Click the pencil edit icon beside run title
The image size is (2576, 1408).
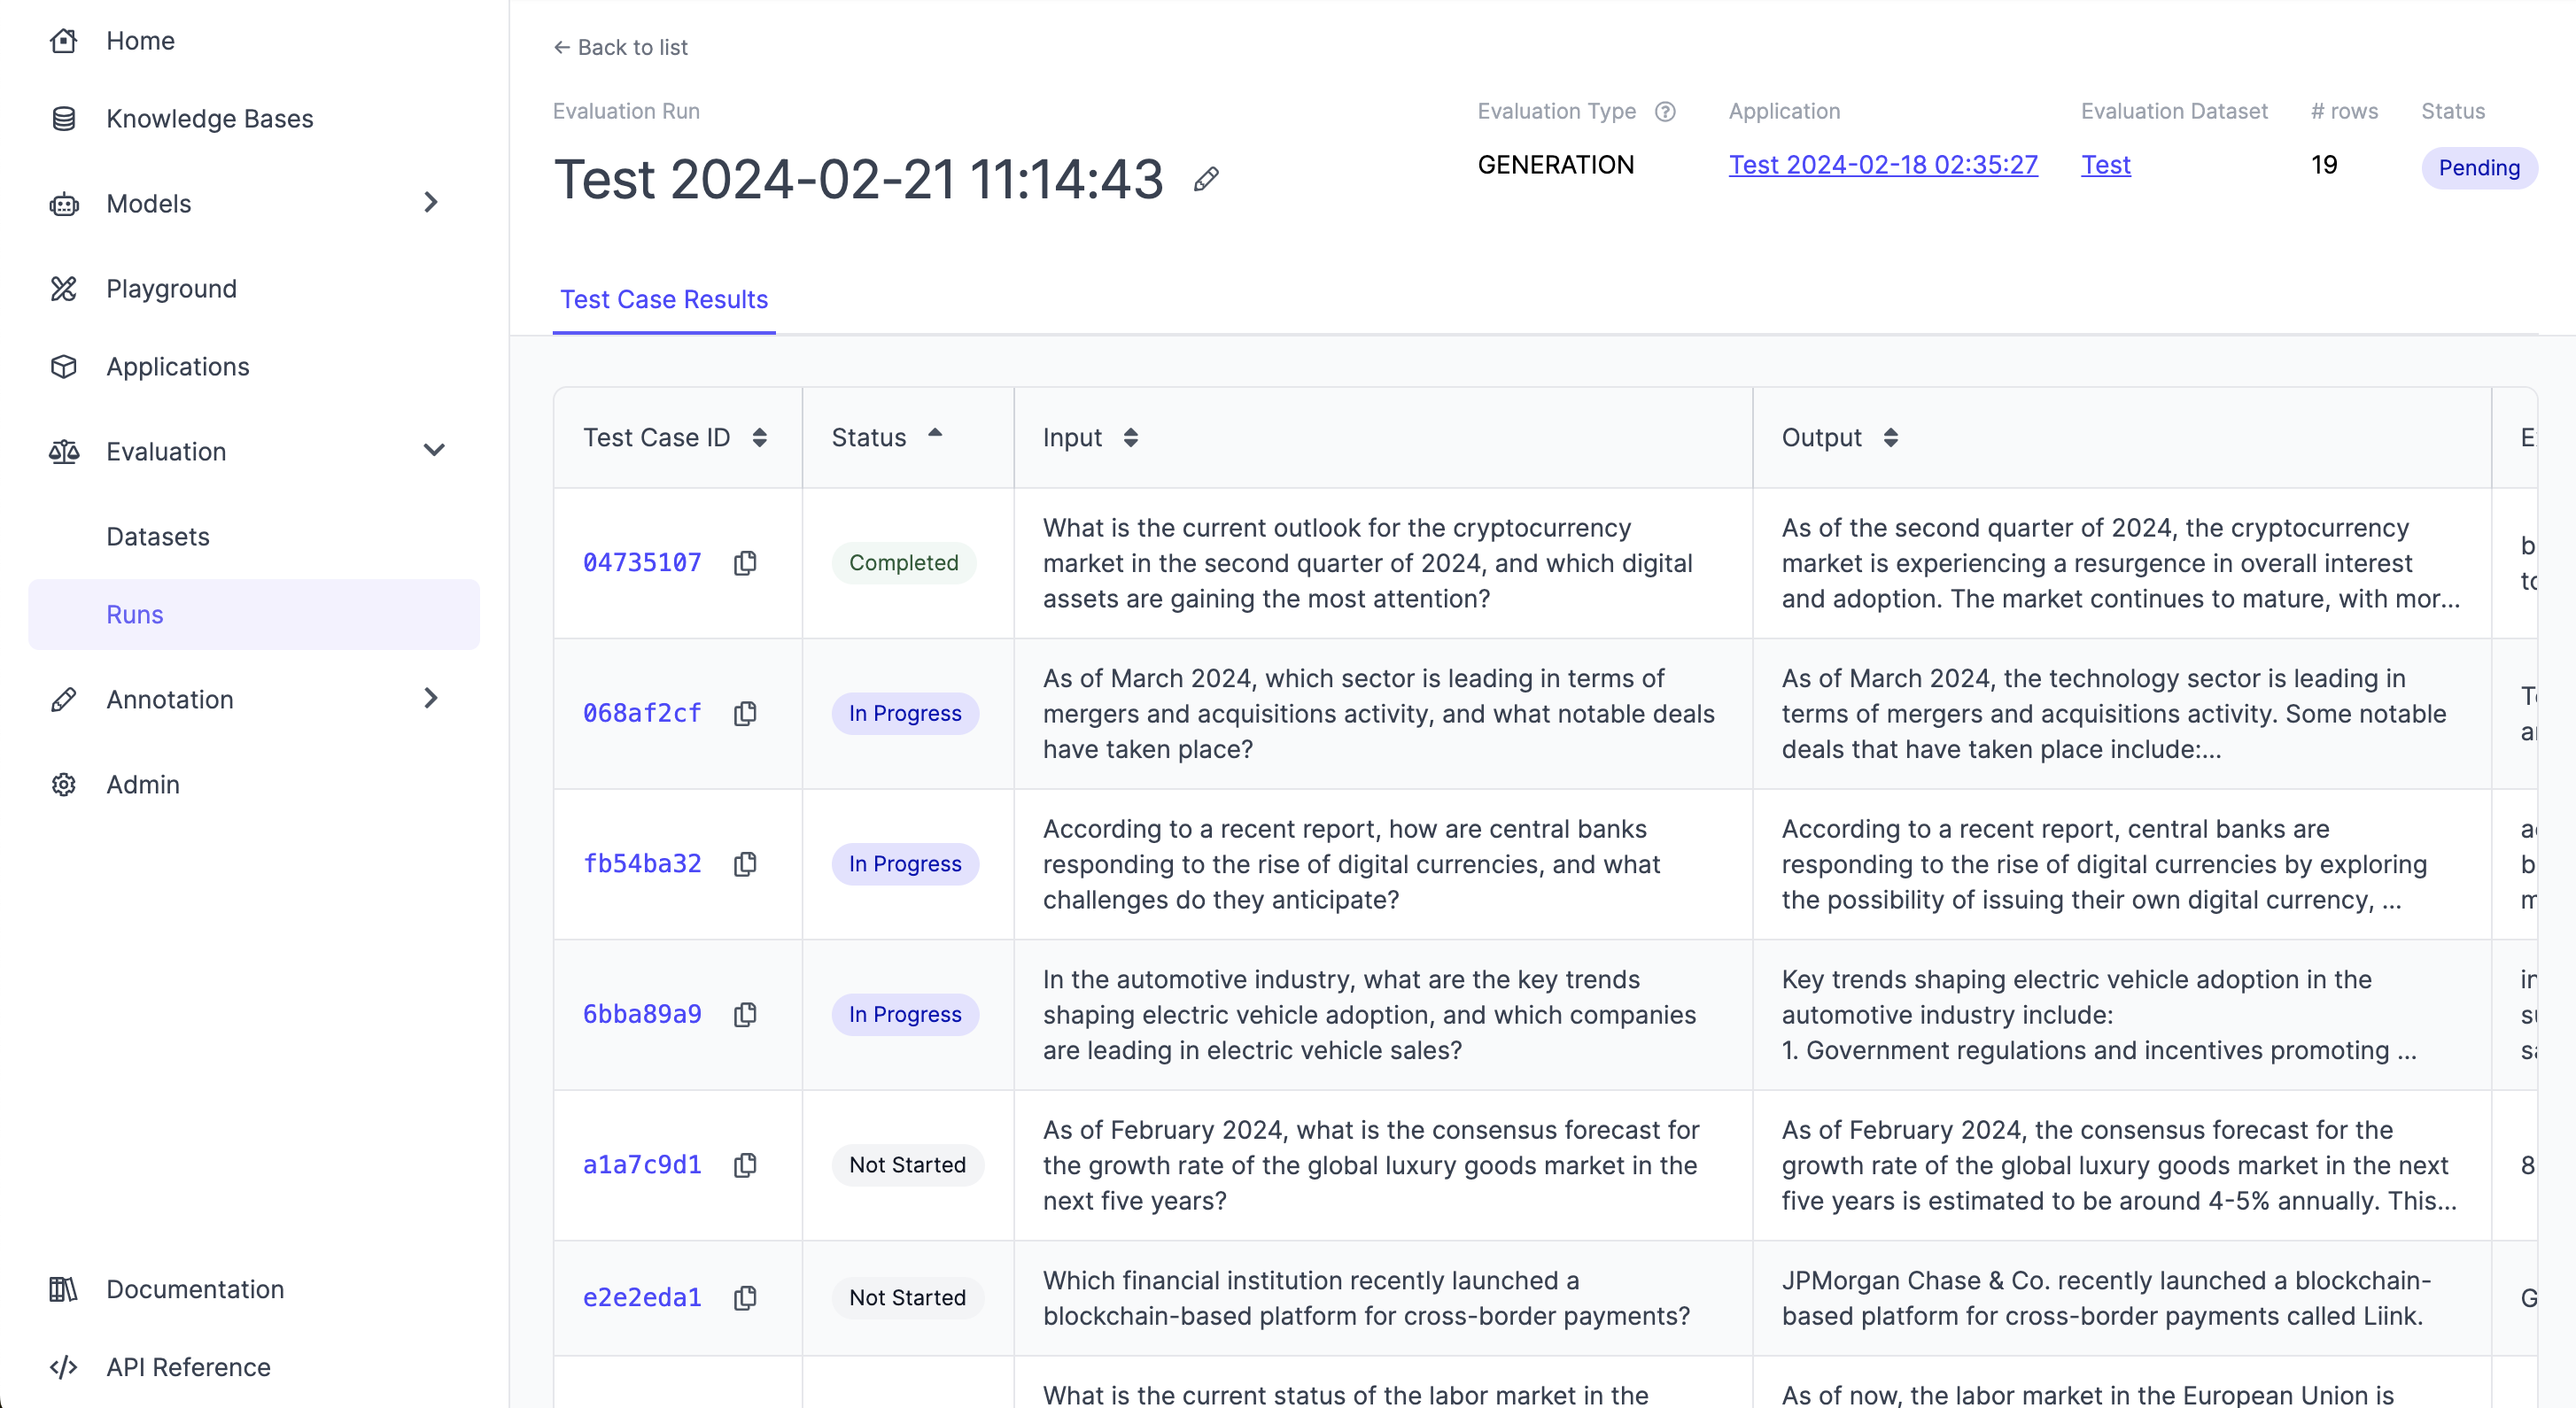tap(1206, 180)
